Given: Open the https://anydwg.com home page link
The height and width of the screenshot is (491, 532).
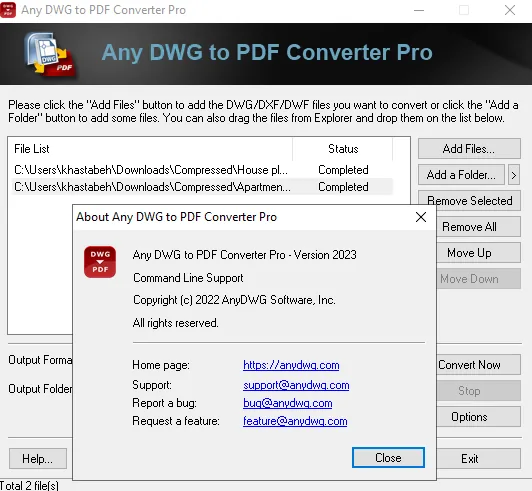Looking at the screenshot, I should (x=291, y=365).
